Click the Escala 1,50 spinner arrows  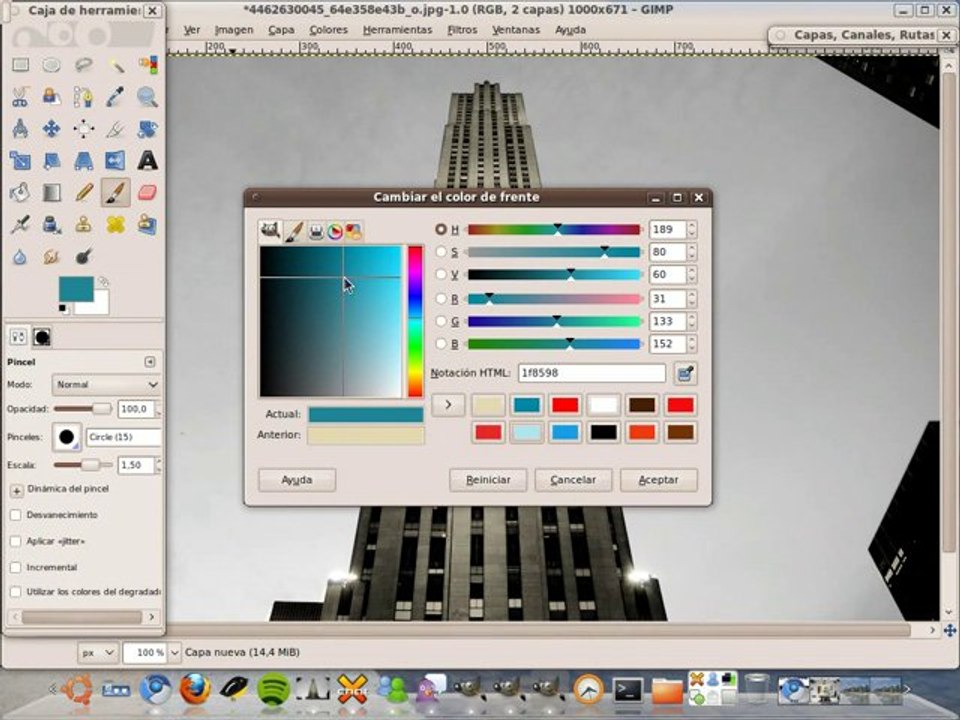tap(158, 465)
